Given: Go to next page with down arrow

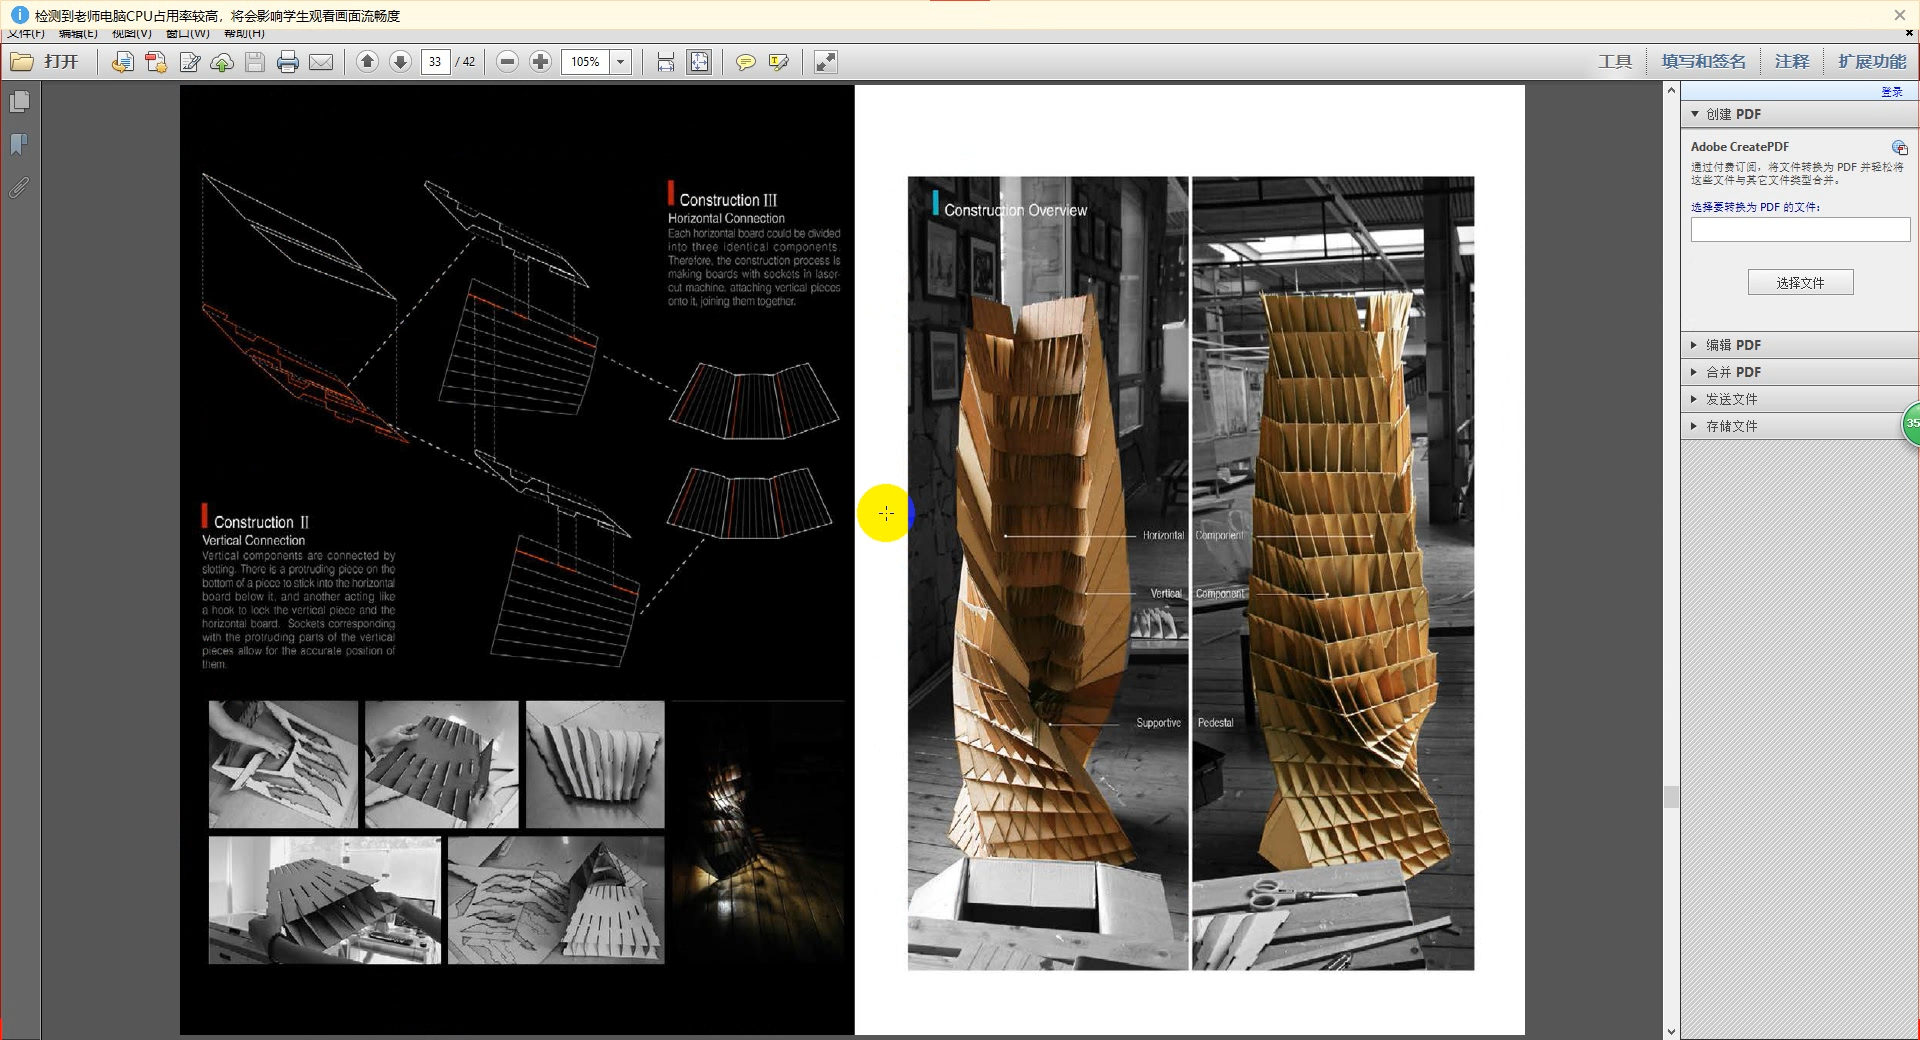Looking at the screenshot, I should (400, 62).
